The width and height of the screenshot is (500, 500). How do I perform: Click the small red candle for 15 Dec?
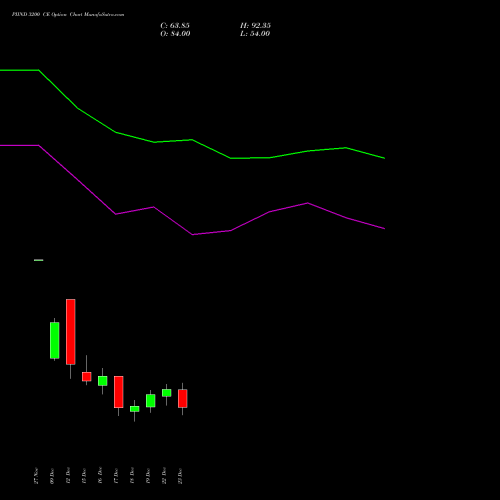pos(87,376)
